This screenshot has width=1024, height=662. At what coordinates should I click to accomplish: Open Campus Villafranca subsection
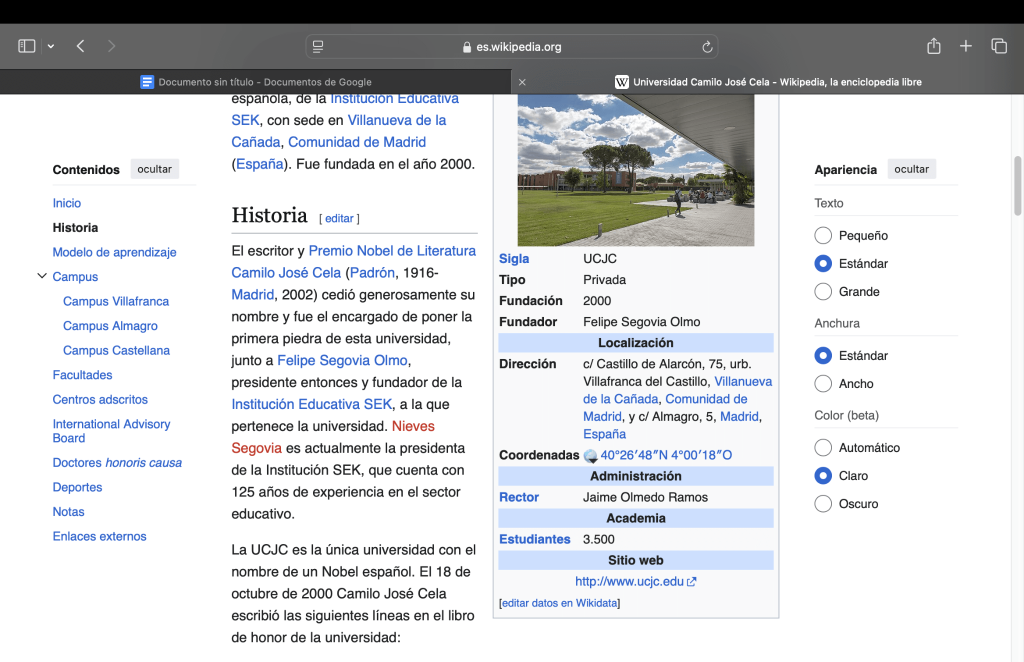[116, 301]
